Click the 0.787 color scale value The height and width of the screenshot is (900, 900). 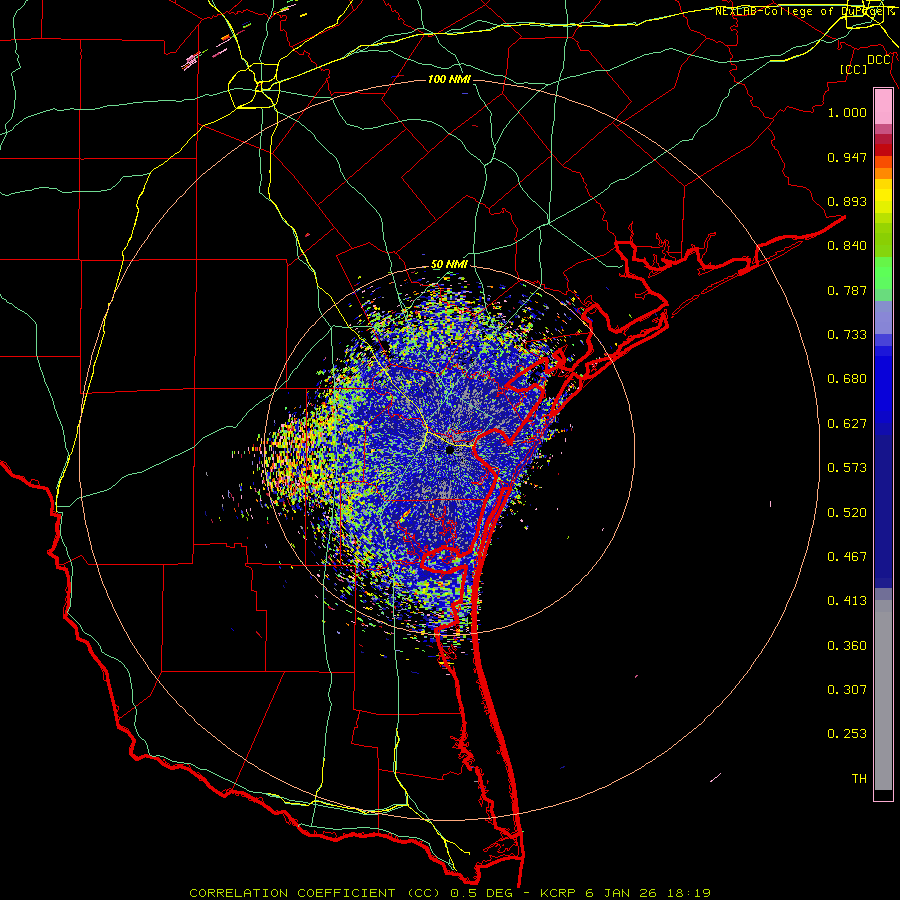pyautogui.click(x=847, y=290)
